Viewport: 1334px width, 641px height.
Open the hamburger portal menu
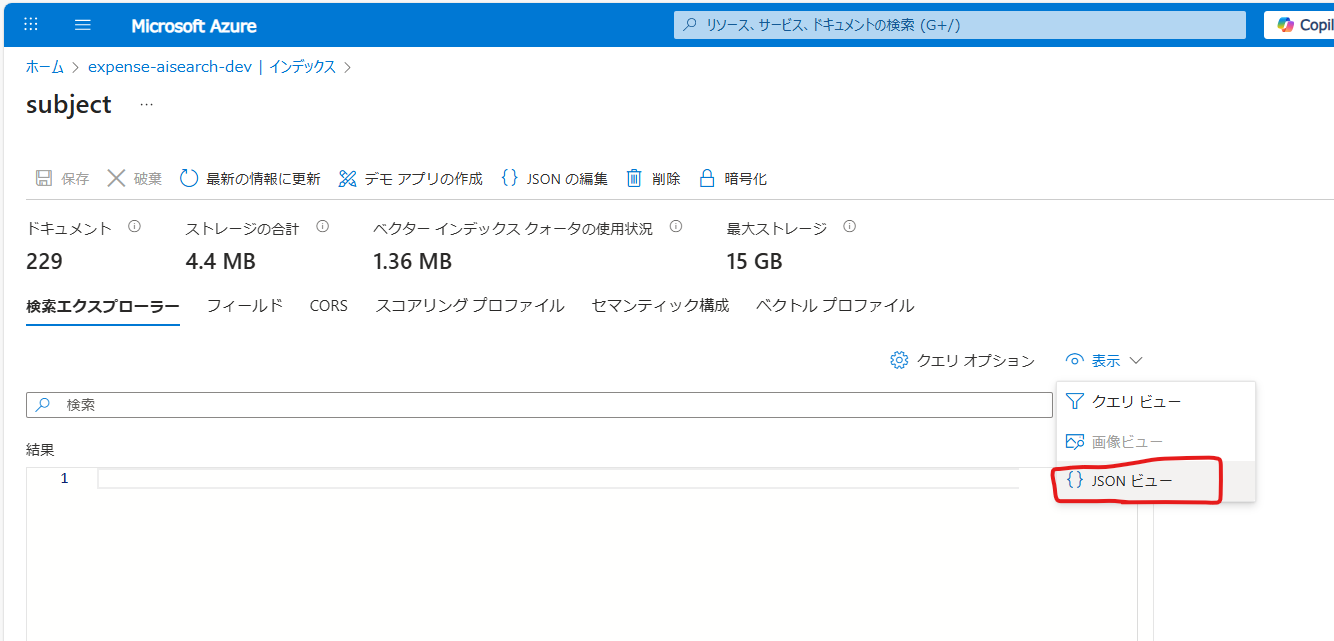tap(83, 25)
